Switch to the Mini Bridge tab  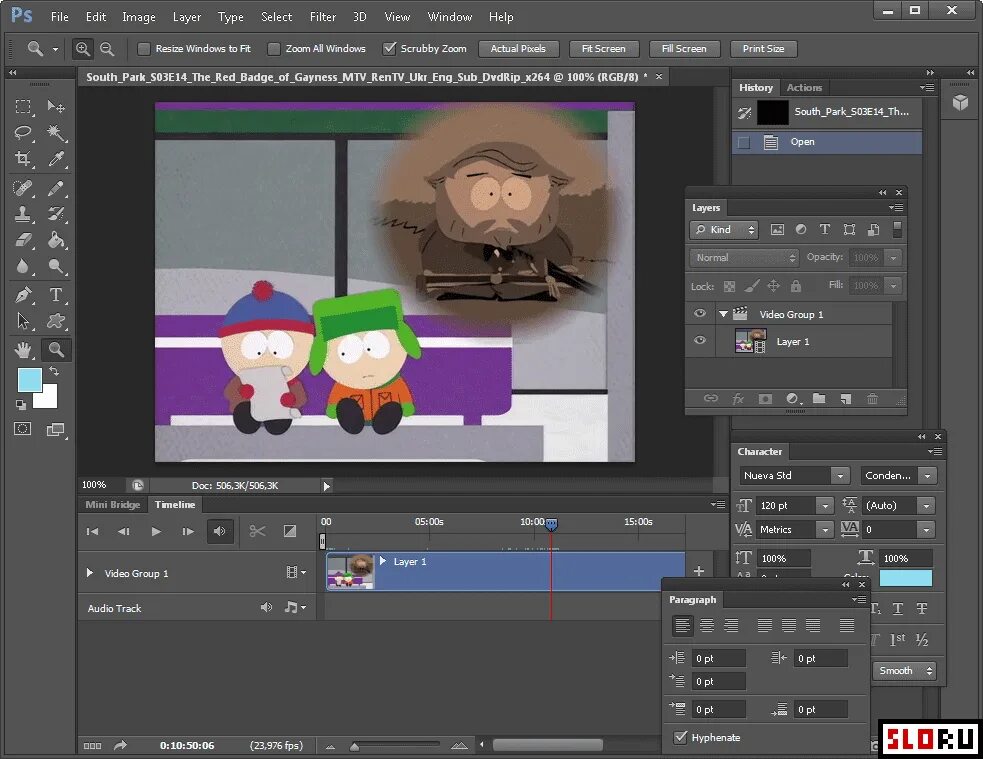(x=113, y=505)
